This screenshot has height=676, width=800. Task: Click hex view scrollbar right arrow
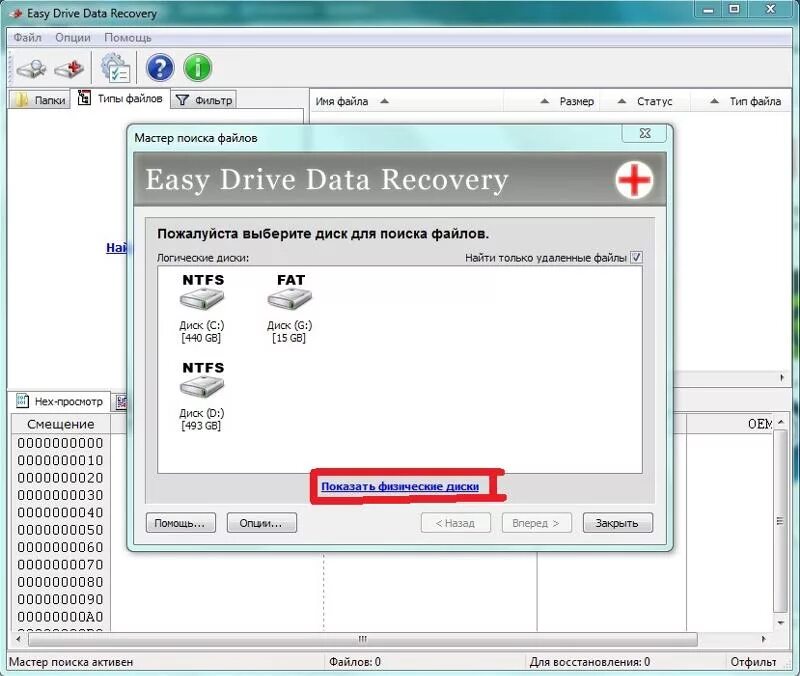pos(763,639)
